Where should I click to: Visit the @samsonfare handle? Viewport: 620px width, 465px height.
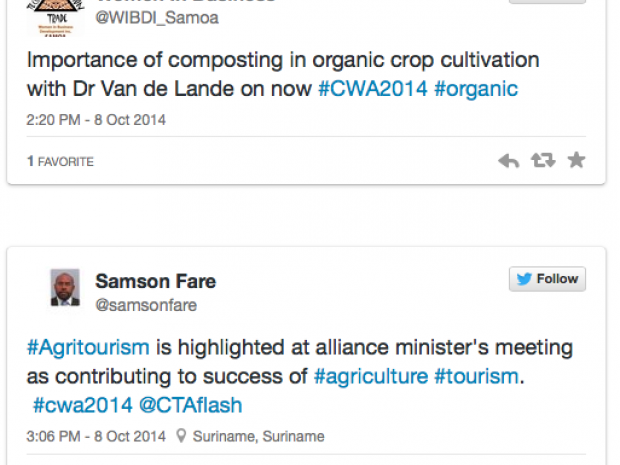coord(146,305)
